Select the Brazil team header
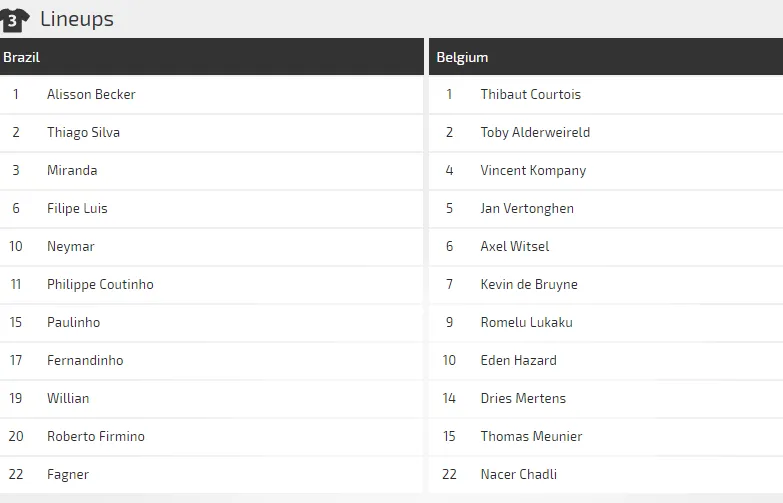 click(22, 57)
